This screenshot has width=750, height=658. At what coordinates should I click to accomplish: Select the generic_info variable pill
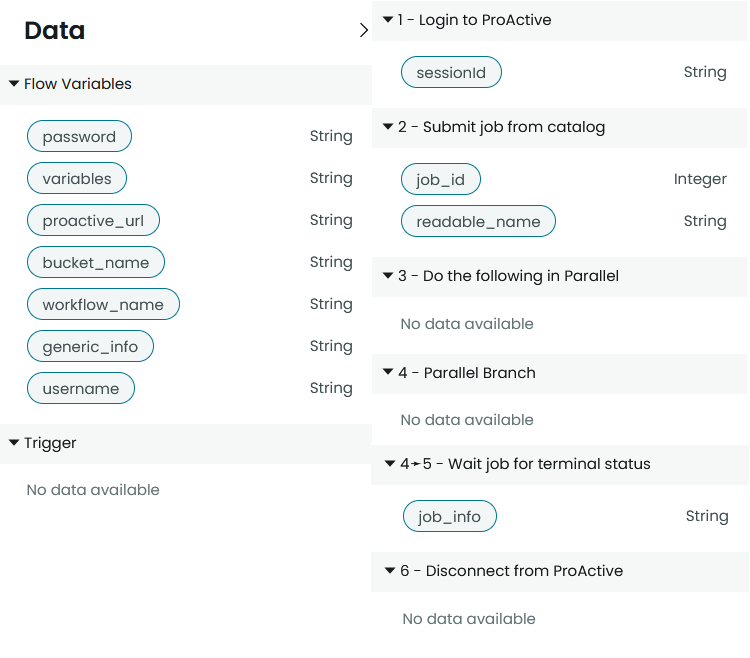click(x=90, y=346)
